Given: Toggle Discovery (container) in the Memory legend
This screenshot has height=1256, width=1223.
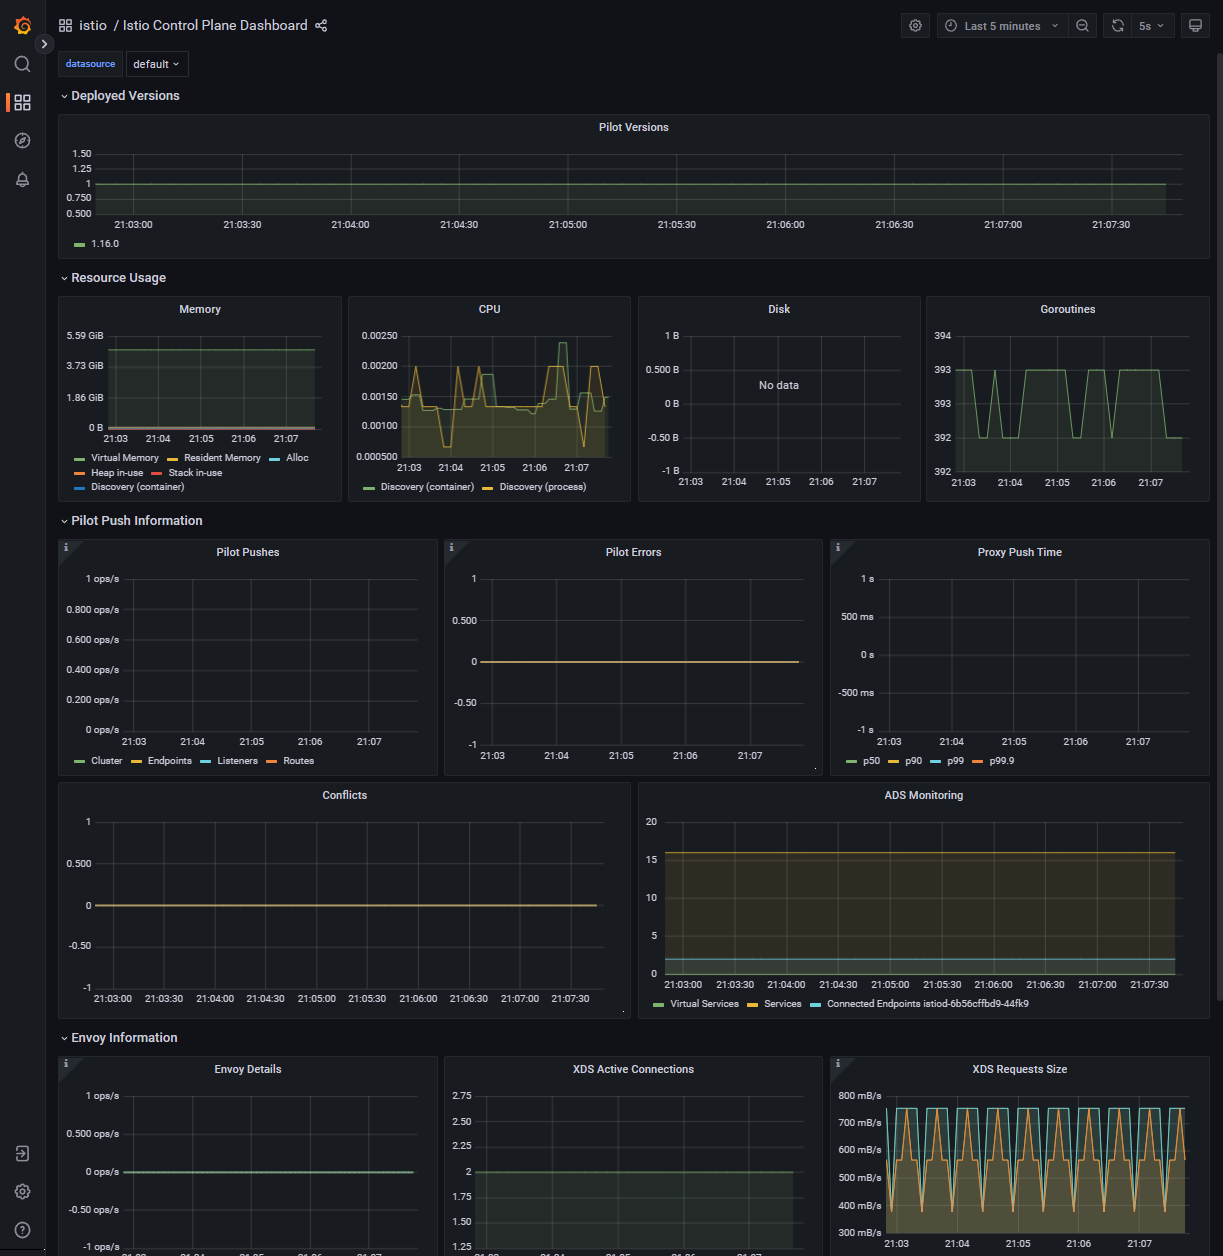Looking at the screenshot, I should (x=137, y=487).
